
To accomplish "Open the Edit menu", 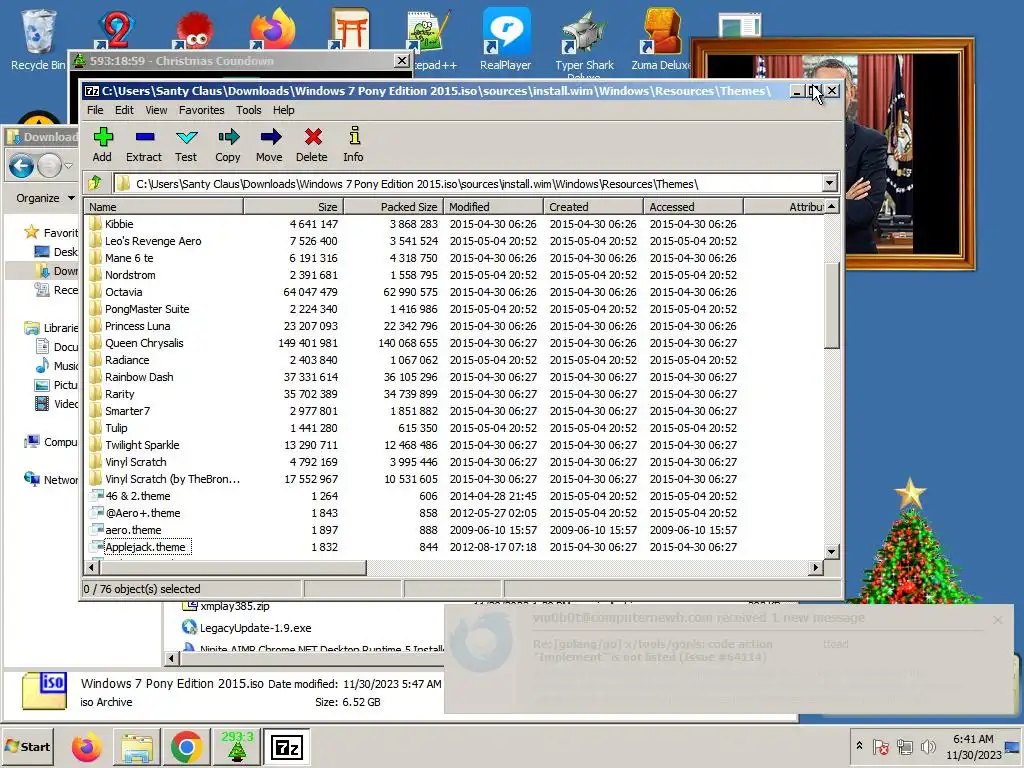I will [x=124, y=110].
